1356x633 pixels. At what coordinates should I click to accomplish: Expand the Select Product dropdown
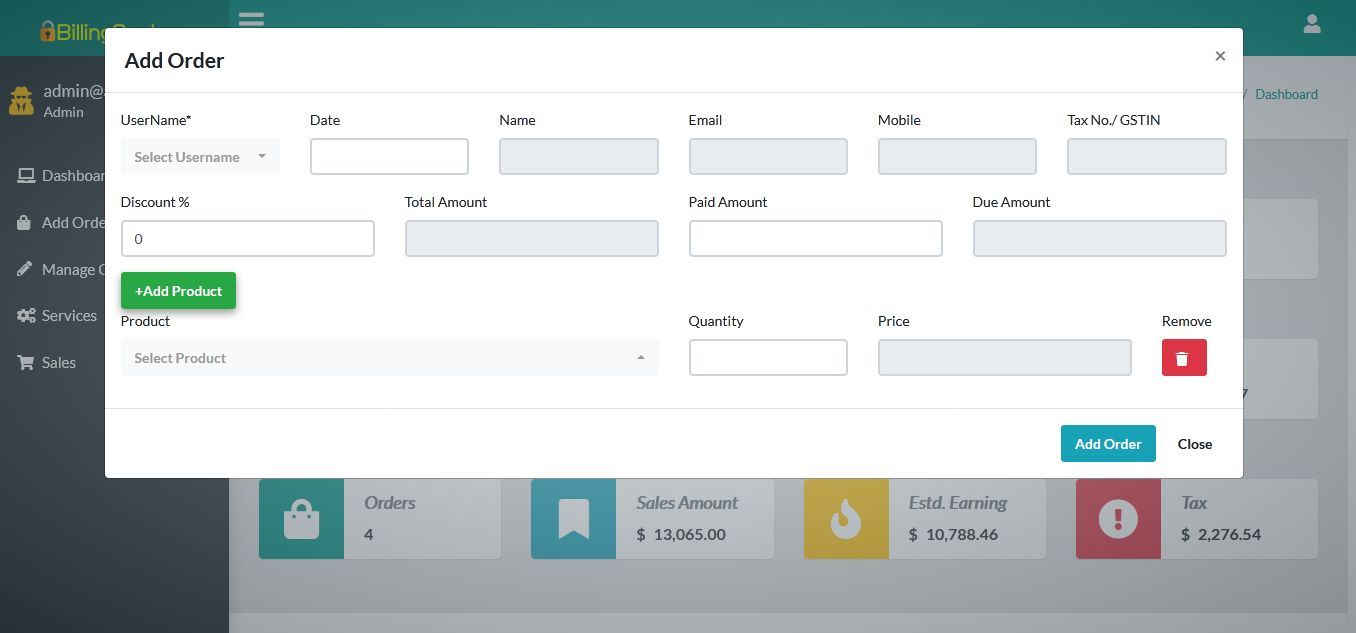click(x=389, y=357)
